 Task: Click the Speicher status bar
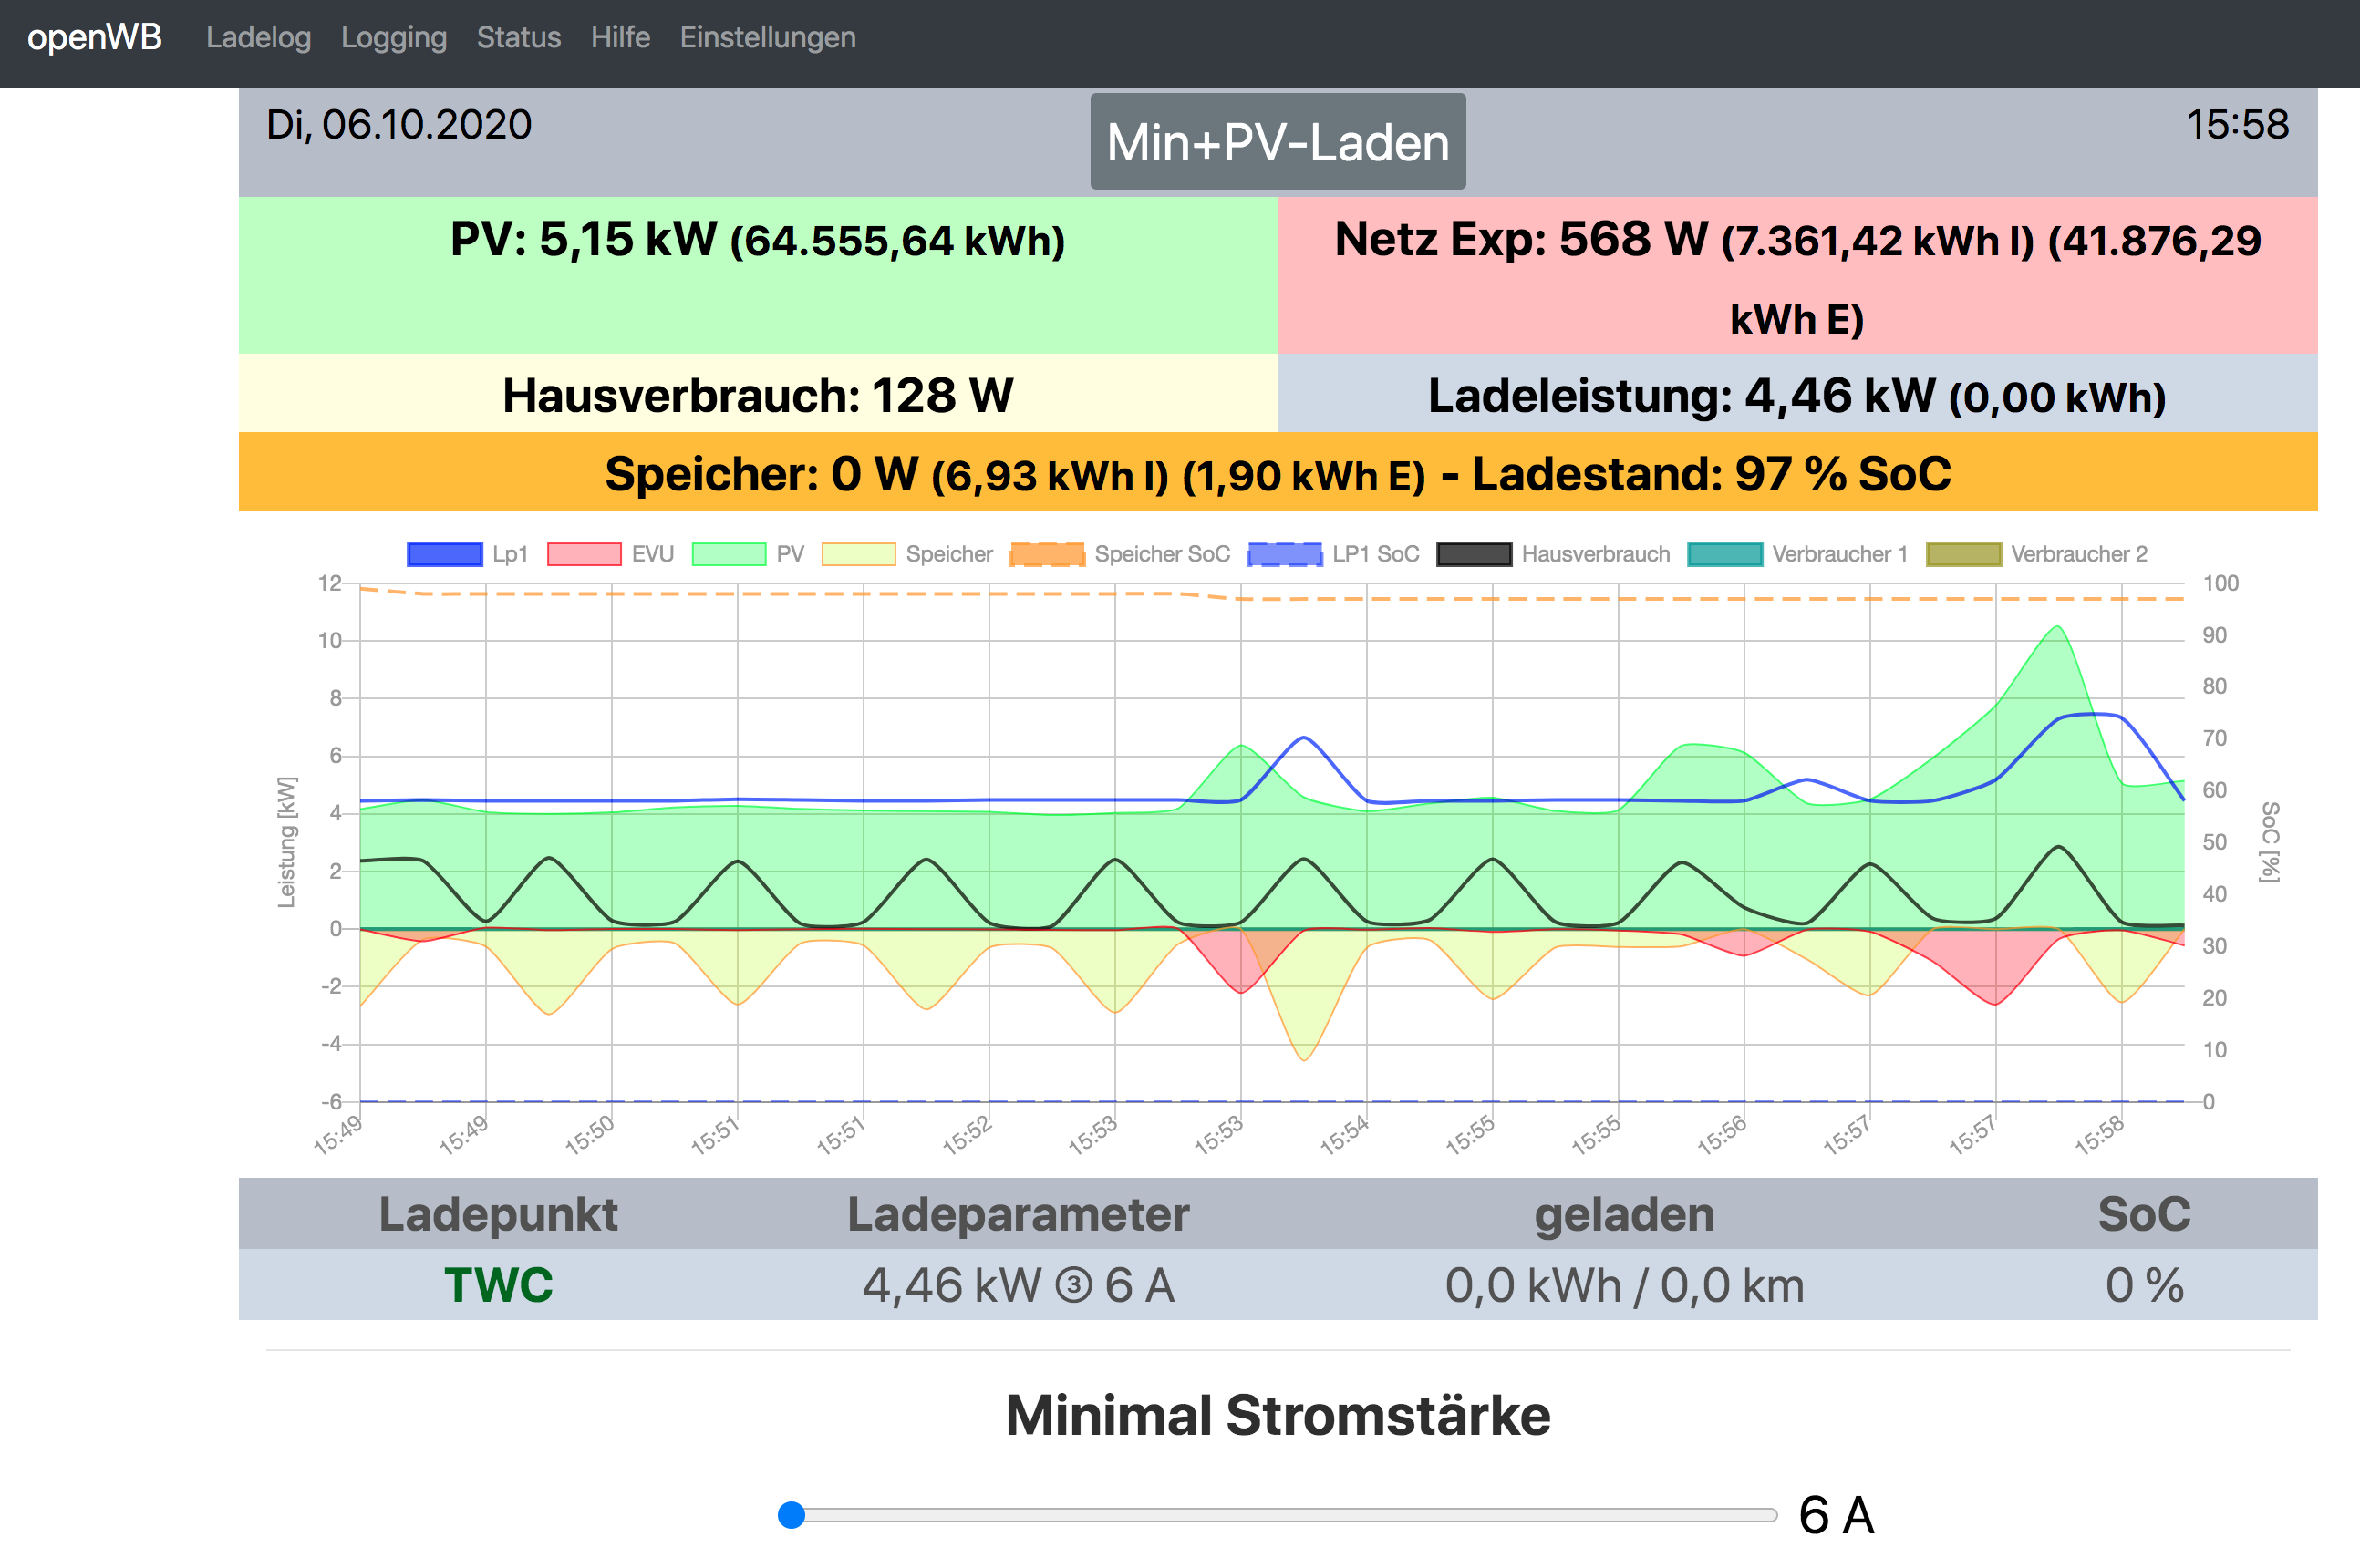pos(1277,473)
